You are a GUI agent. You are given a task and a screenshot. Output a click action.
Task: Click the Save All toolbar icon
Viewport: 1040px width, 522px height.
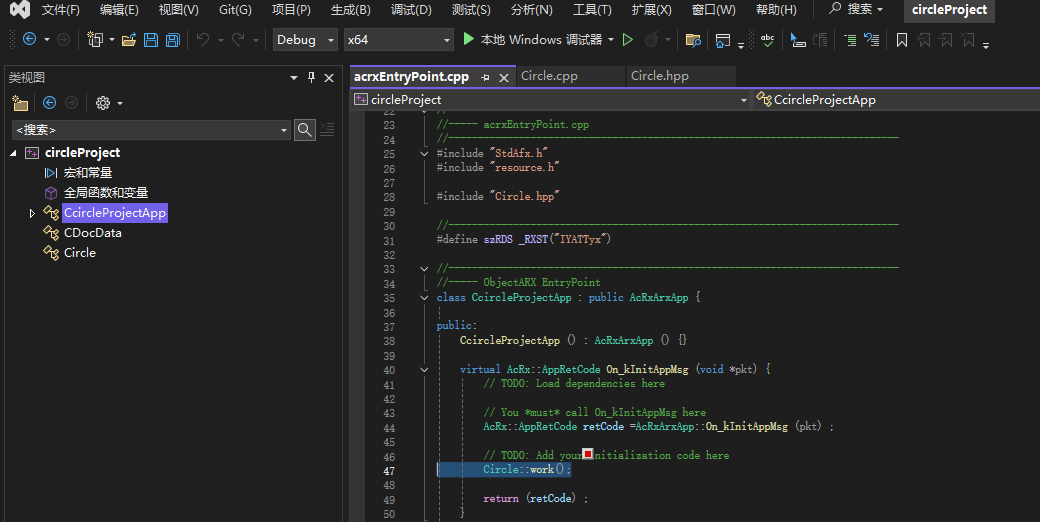click(172, 40)
